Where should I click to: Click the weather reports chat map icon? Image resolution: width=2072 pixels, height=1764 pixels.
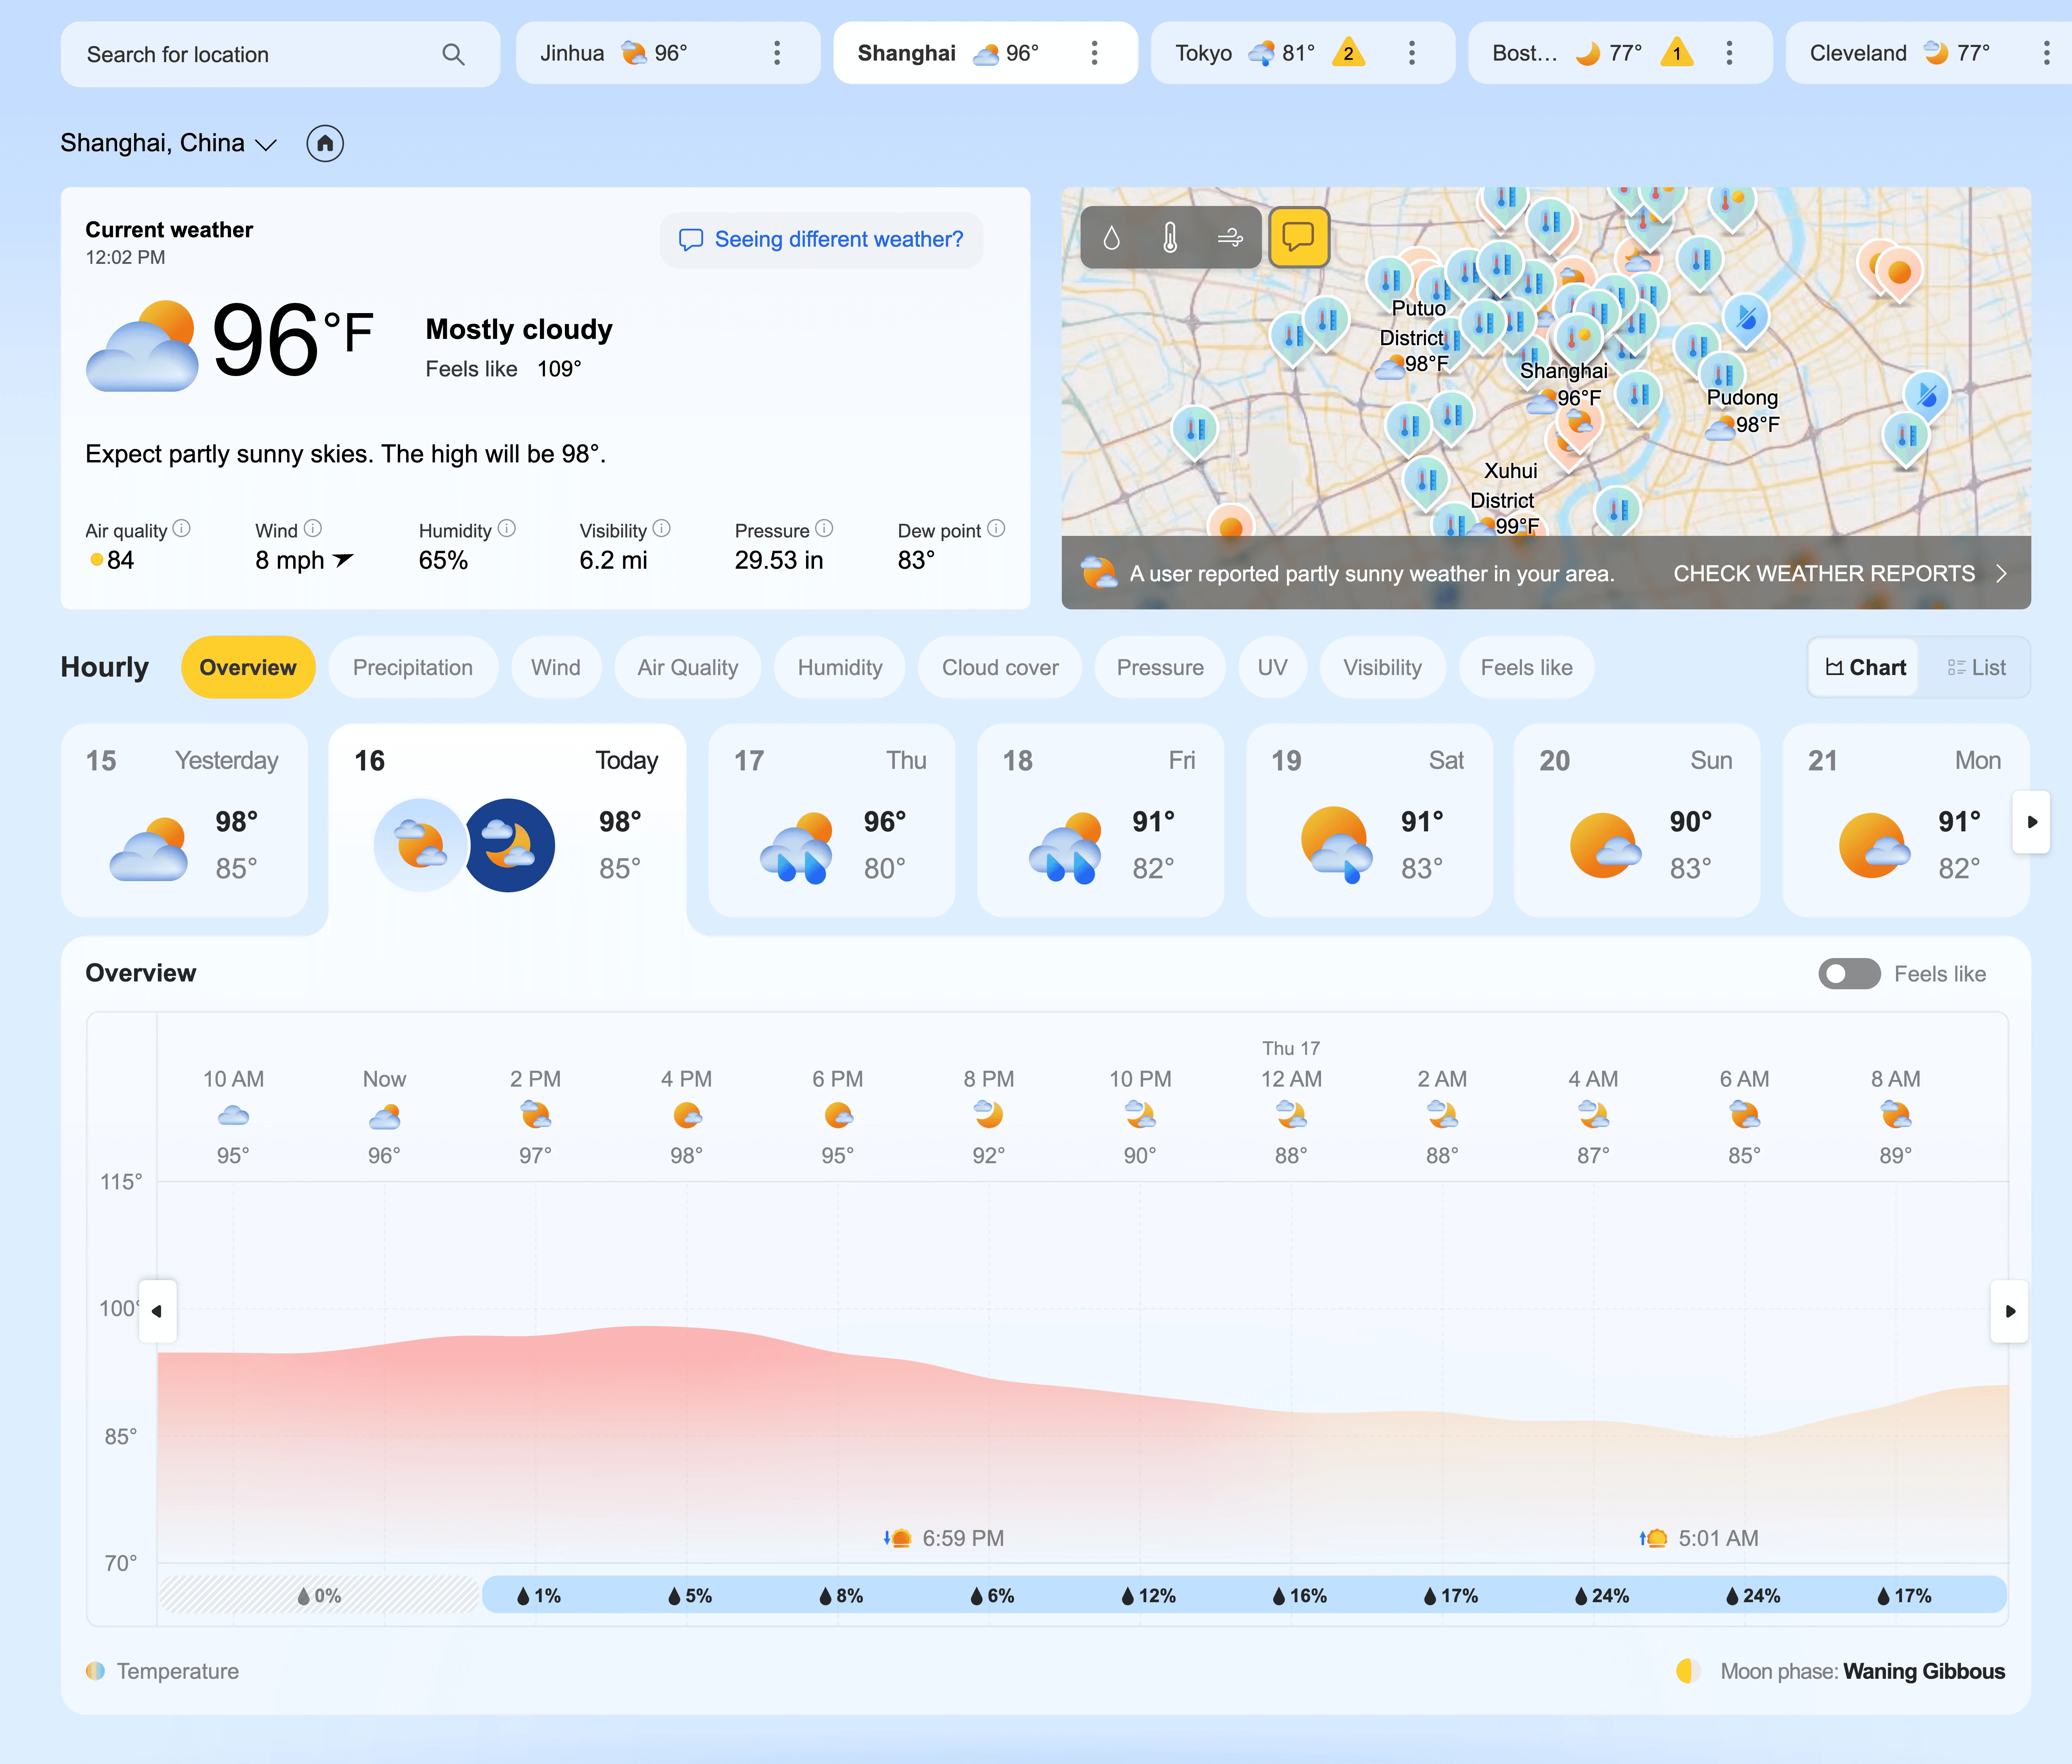pyautogui.click(x=1298, y=237)
